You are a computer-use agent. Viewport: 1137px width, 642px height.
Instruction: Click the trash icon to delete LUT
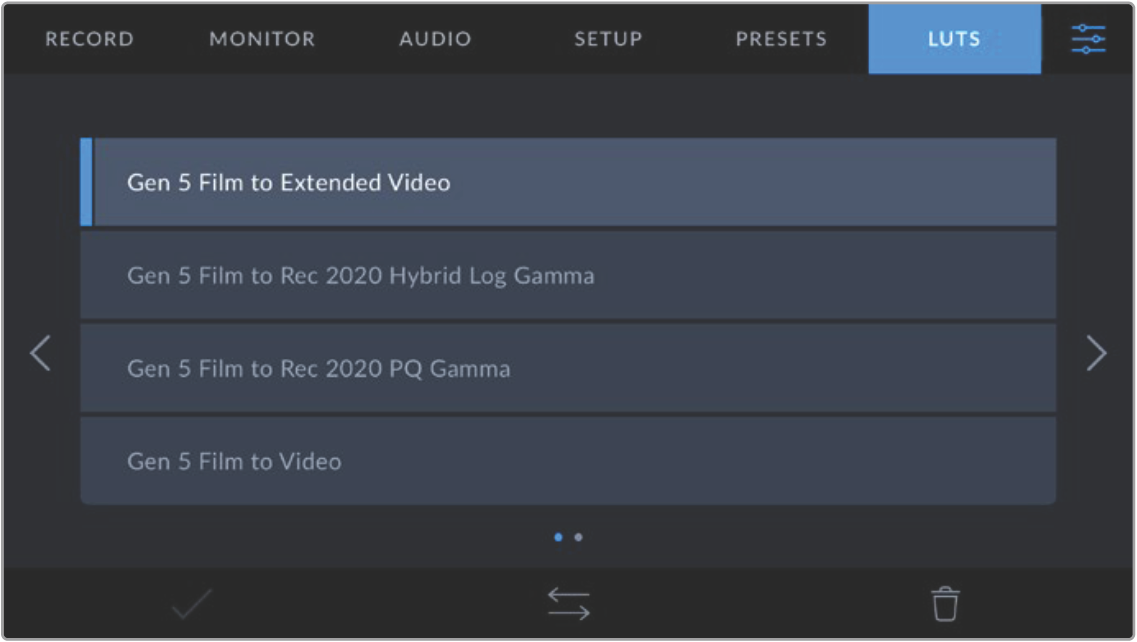coord(945,604)
